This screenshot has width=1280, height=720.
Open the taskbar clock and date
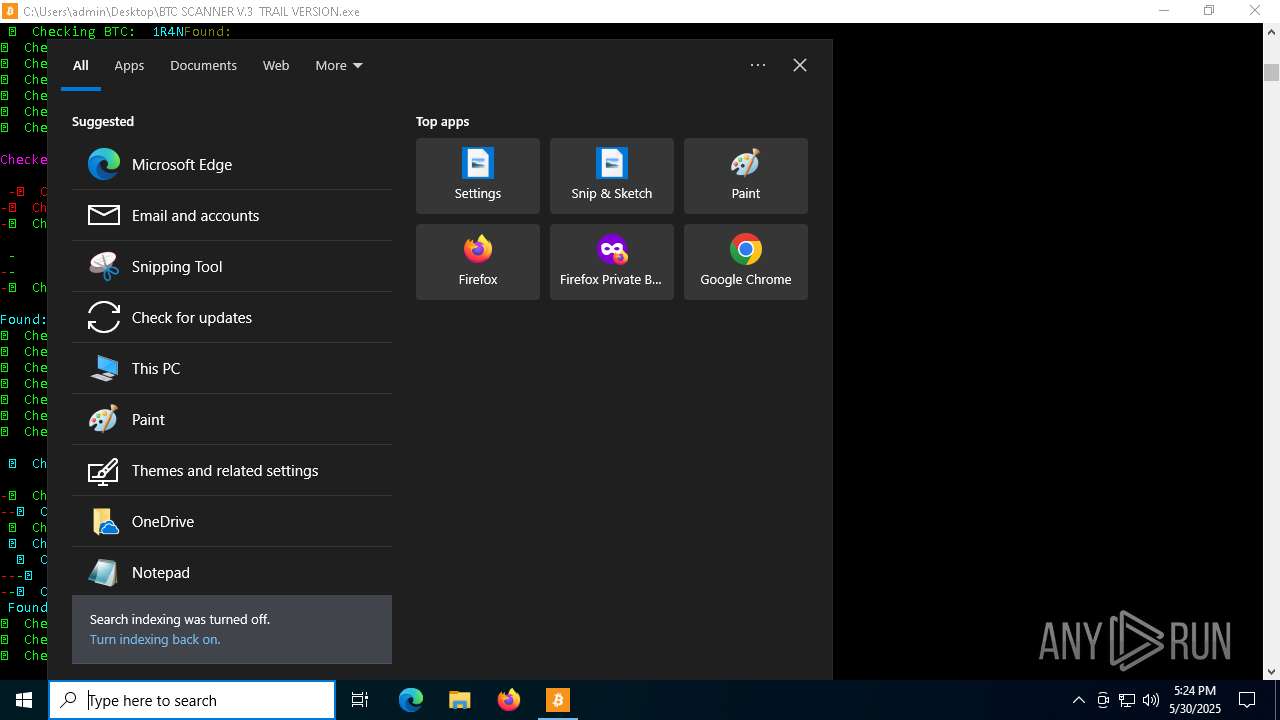coord(1195,700)
